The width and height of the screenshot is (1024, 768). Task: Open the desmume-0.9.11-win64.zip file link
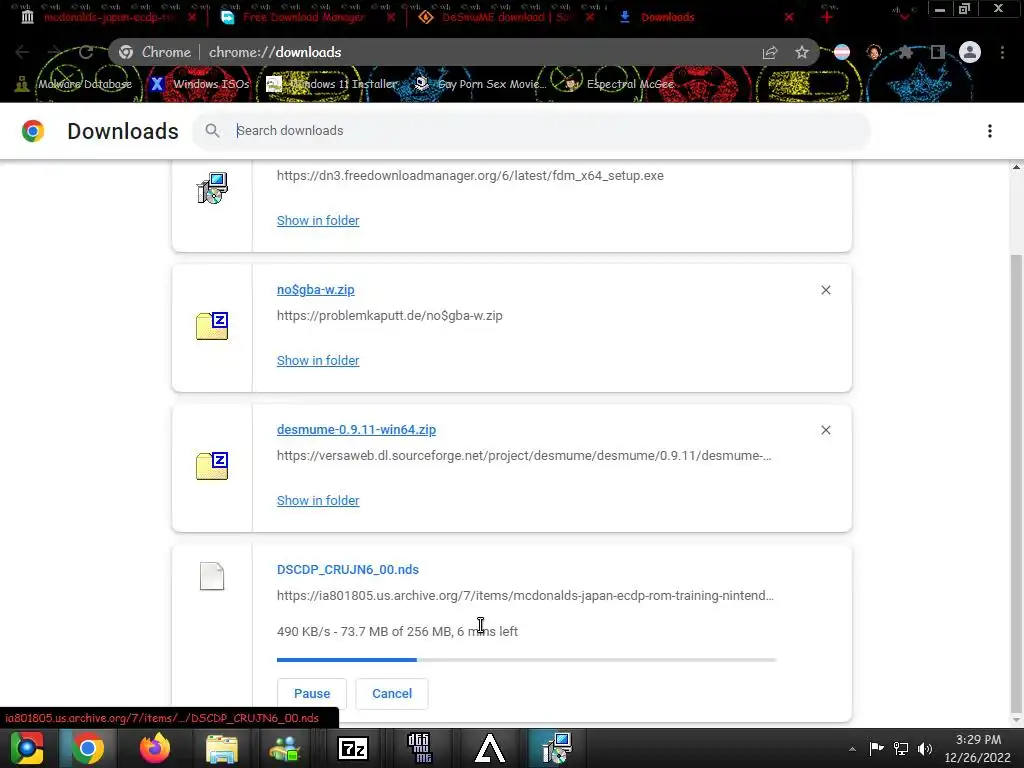(357, 430)
